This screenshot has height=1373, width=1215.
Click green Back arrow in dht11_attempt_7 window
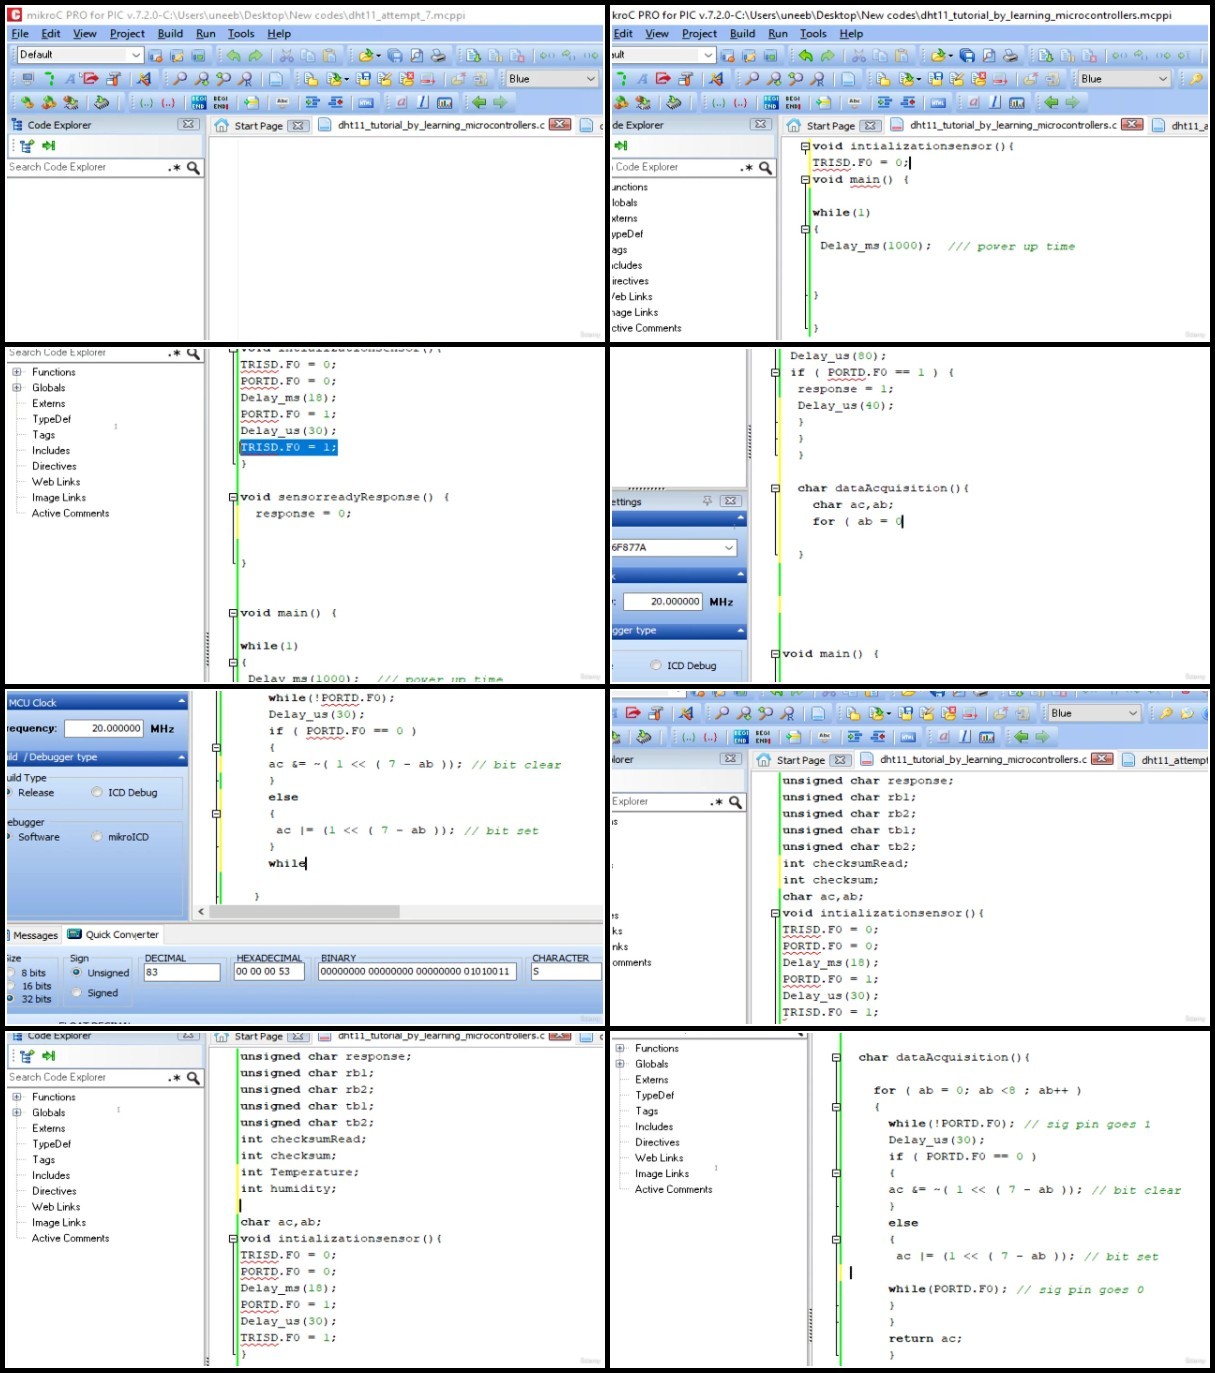tap(478, 102)
